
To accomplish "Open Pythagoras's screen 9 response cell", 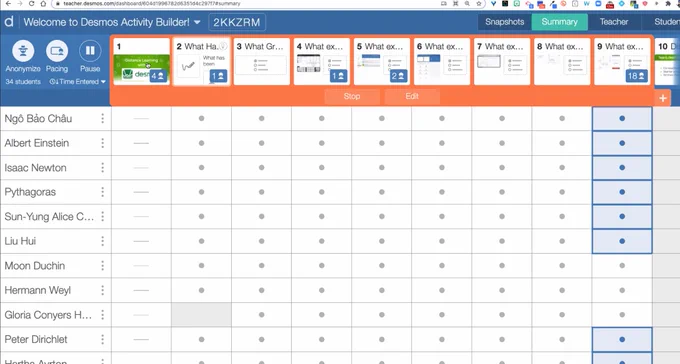I will coord(622,192).
